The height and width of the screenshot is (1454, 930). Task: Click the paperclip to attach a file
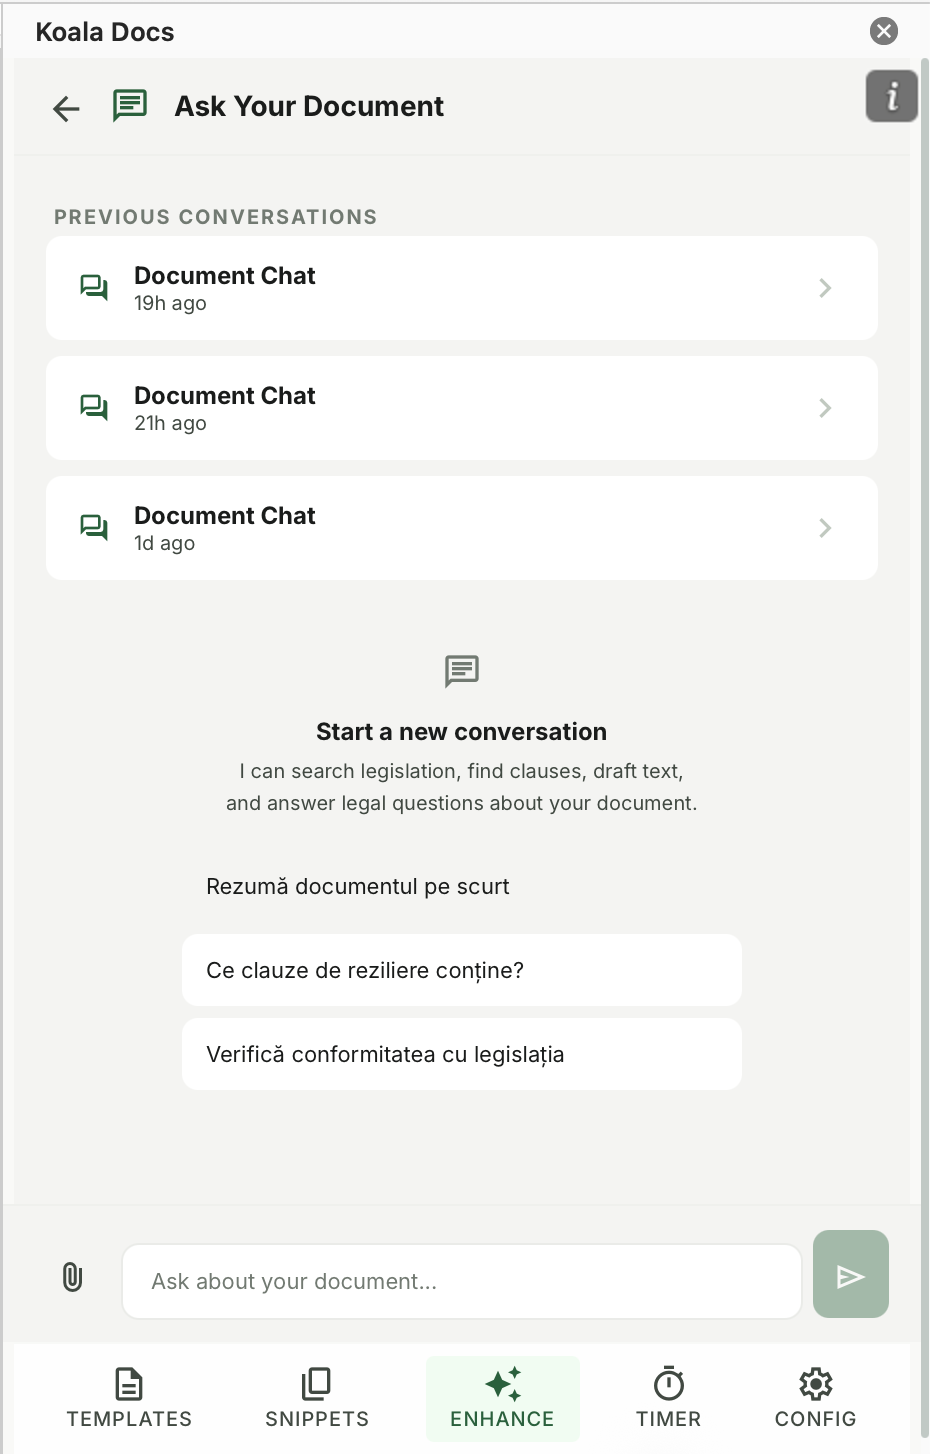point(71,1277)
